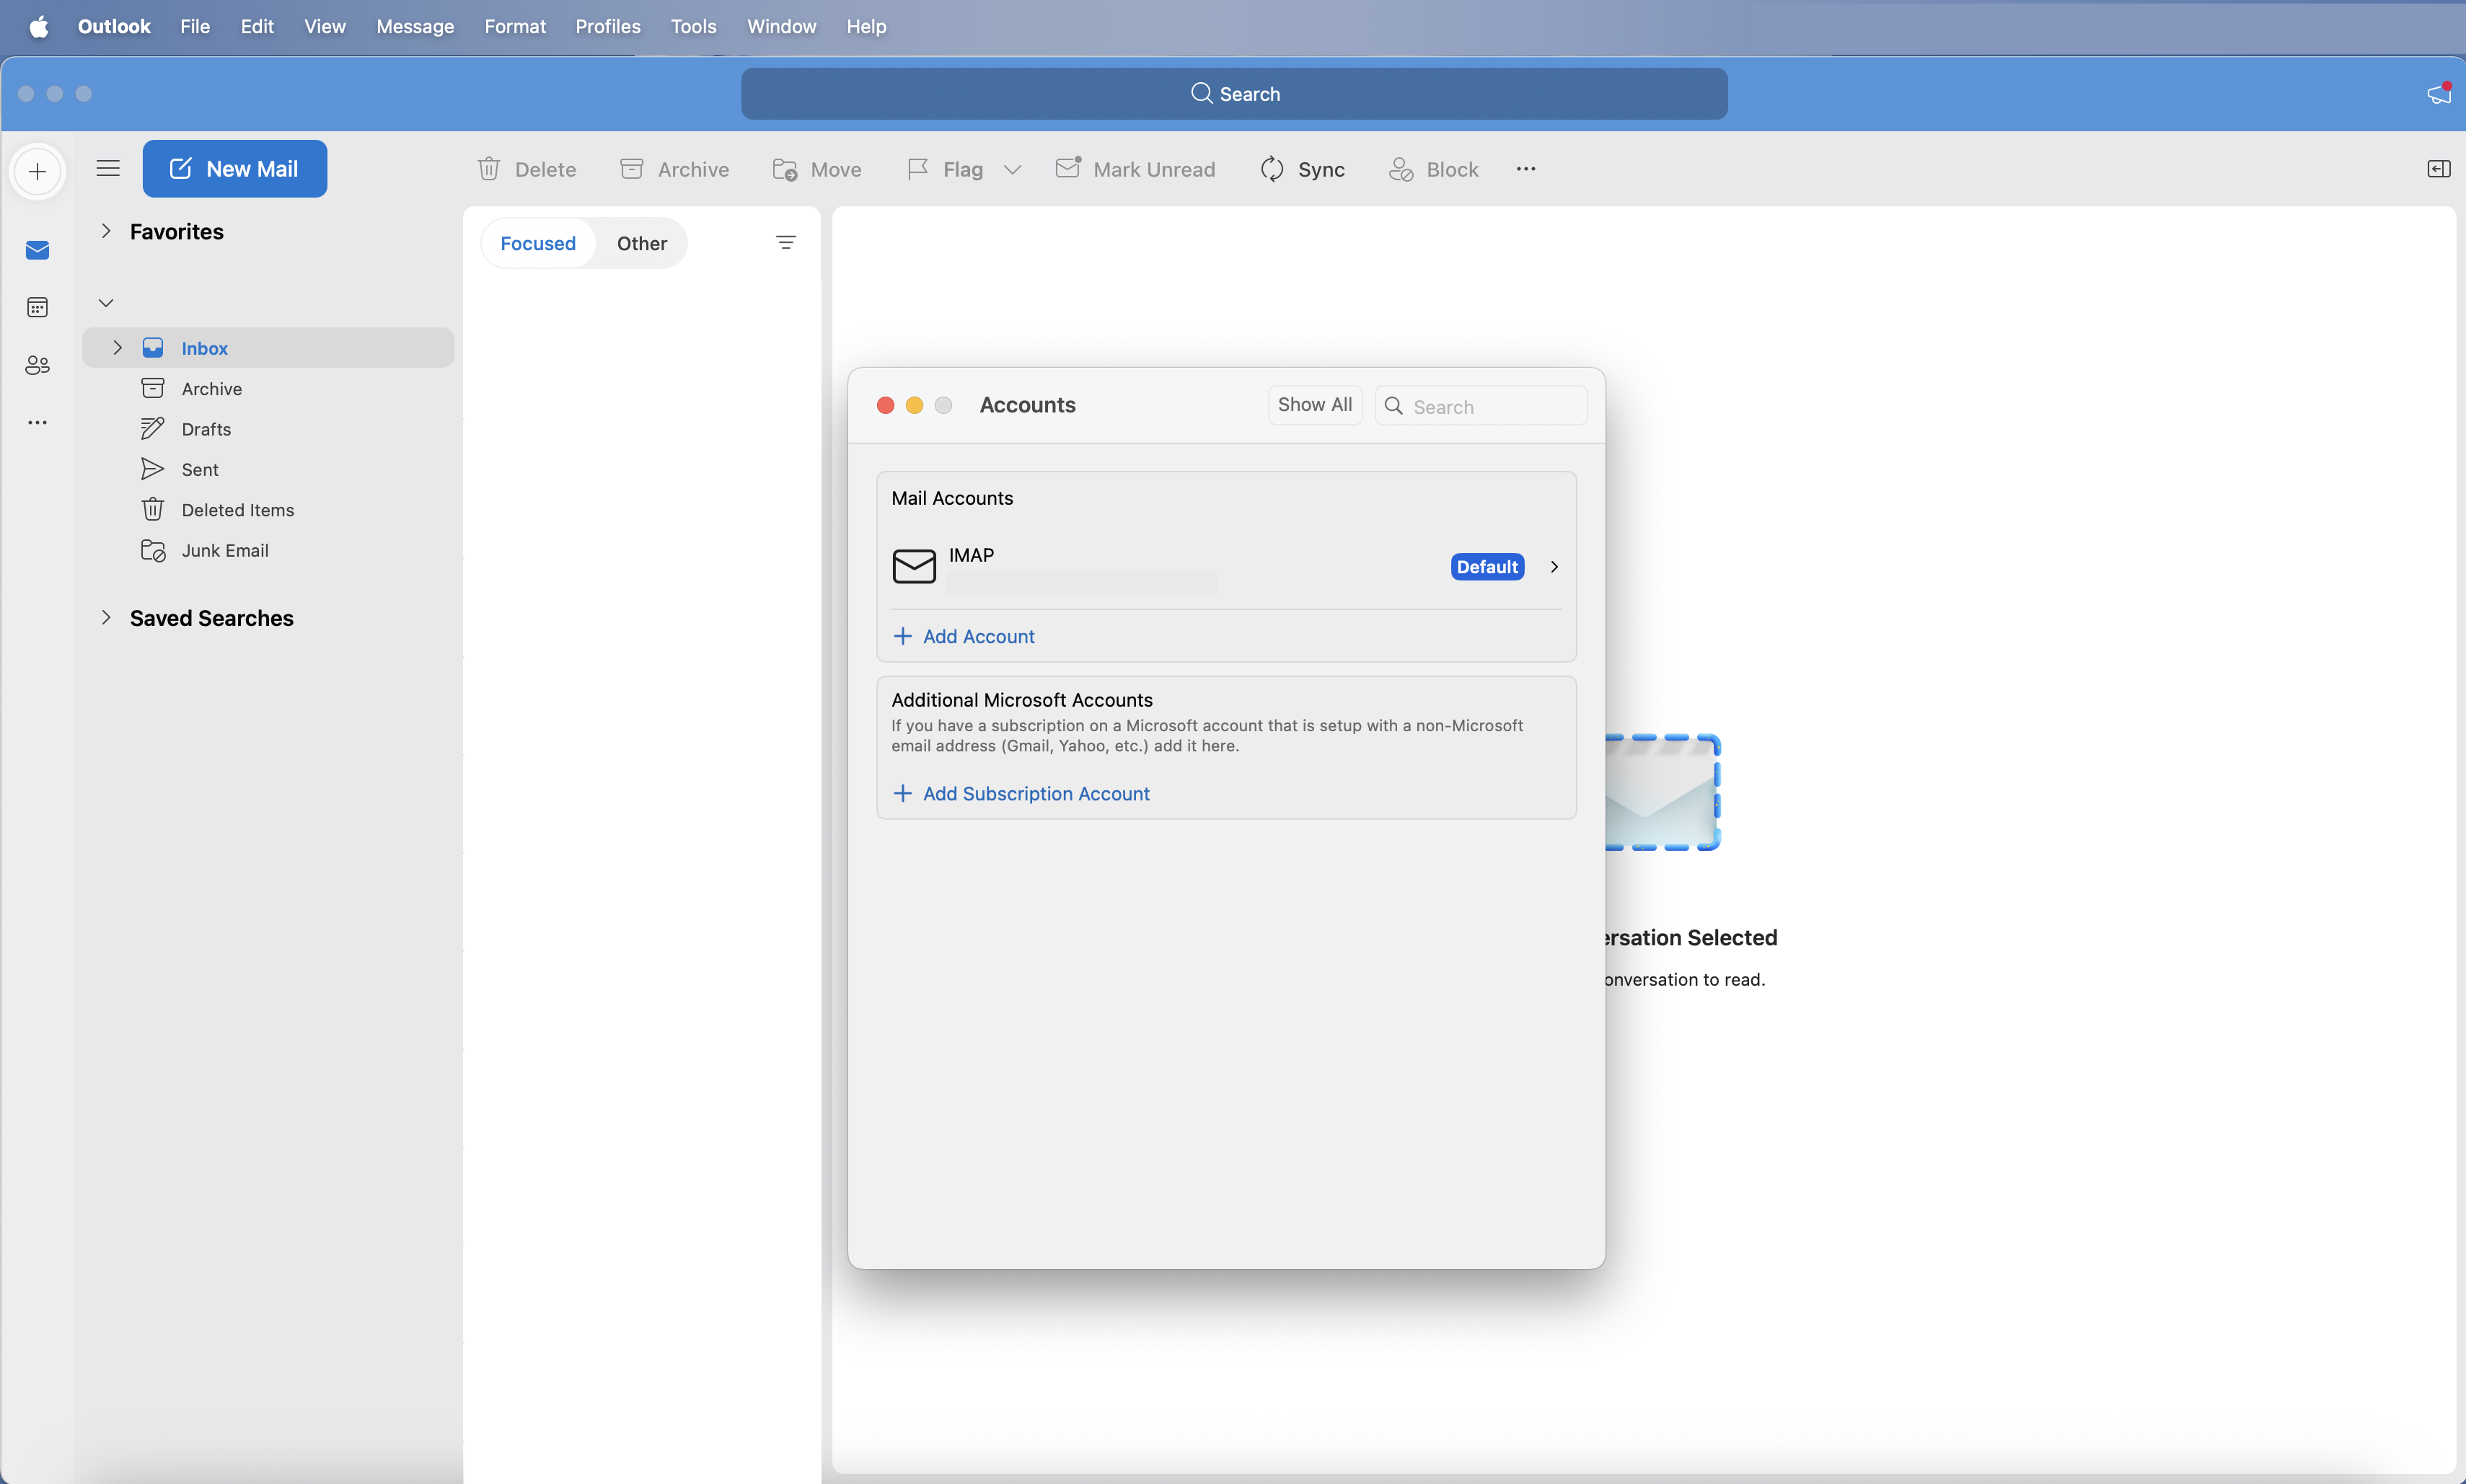Open the Message menu
The image size is (2466, 1484).
(x=415, y=27)
